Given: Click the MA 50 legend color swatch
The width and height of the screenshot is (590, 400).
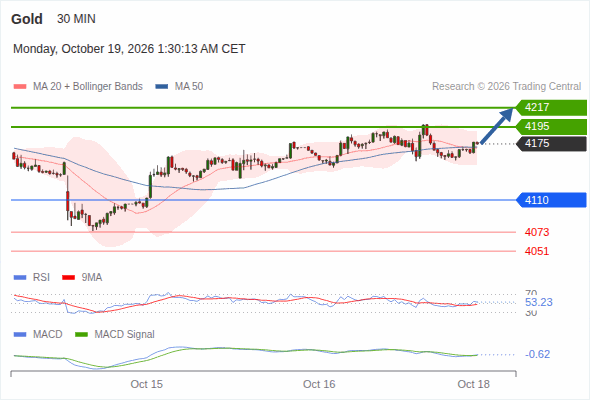Looking at the screenshot, I should coord(162,87).
